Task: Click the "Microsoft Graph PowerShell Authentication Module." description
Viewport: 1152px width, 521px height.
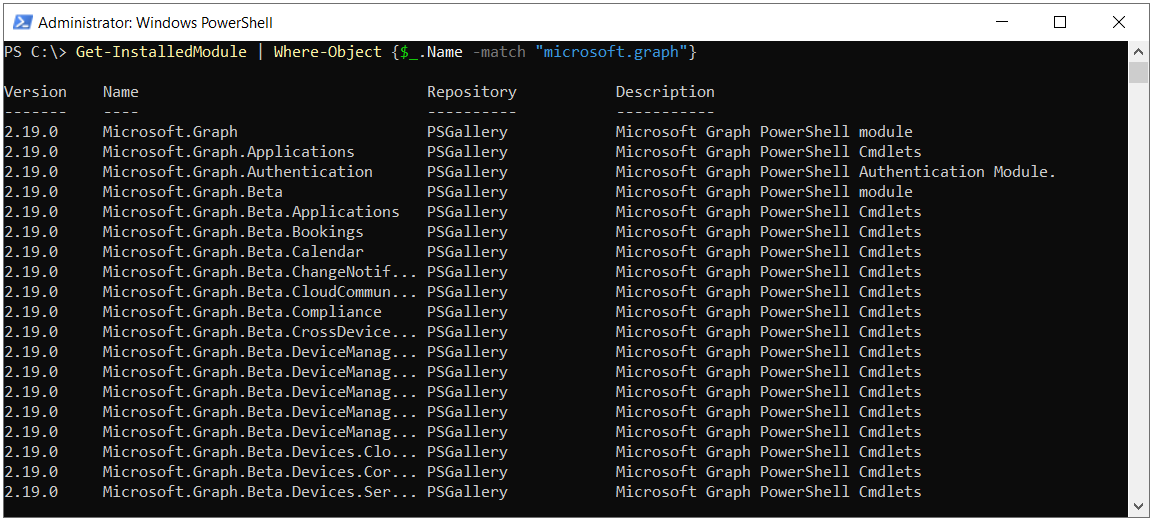Action: (x=835, y=172)
